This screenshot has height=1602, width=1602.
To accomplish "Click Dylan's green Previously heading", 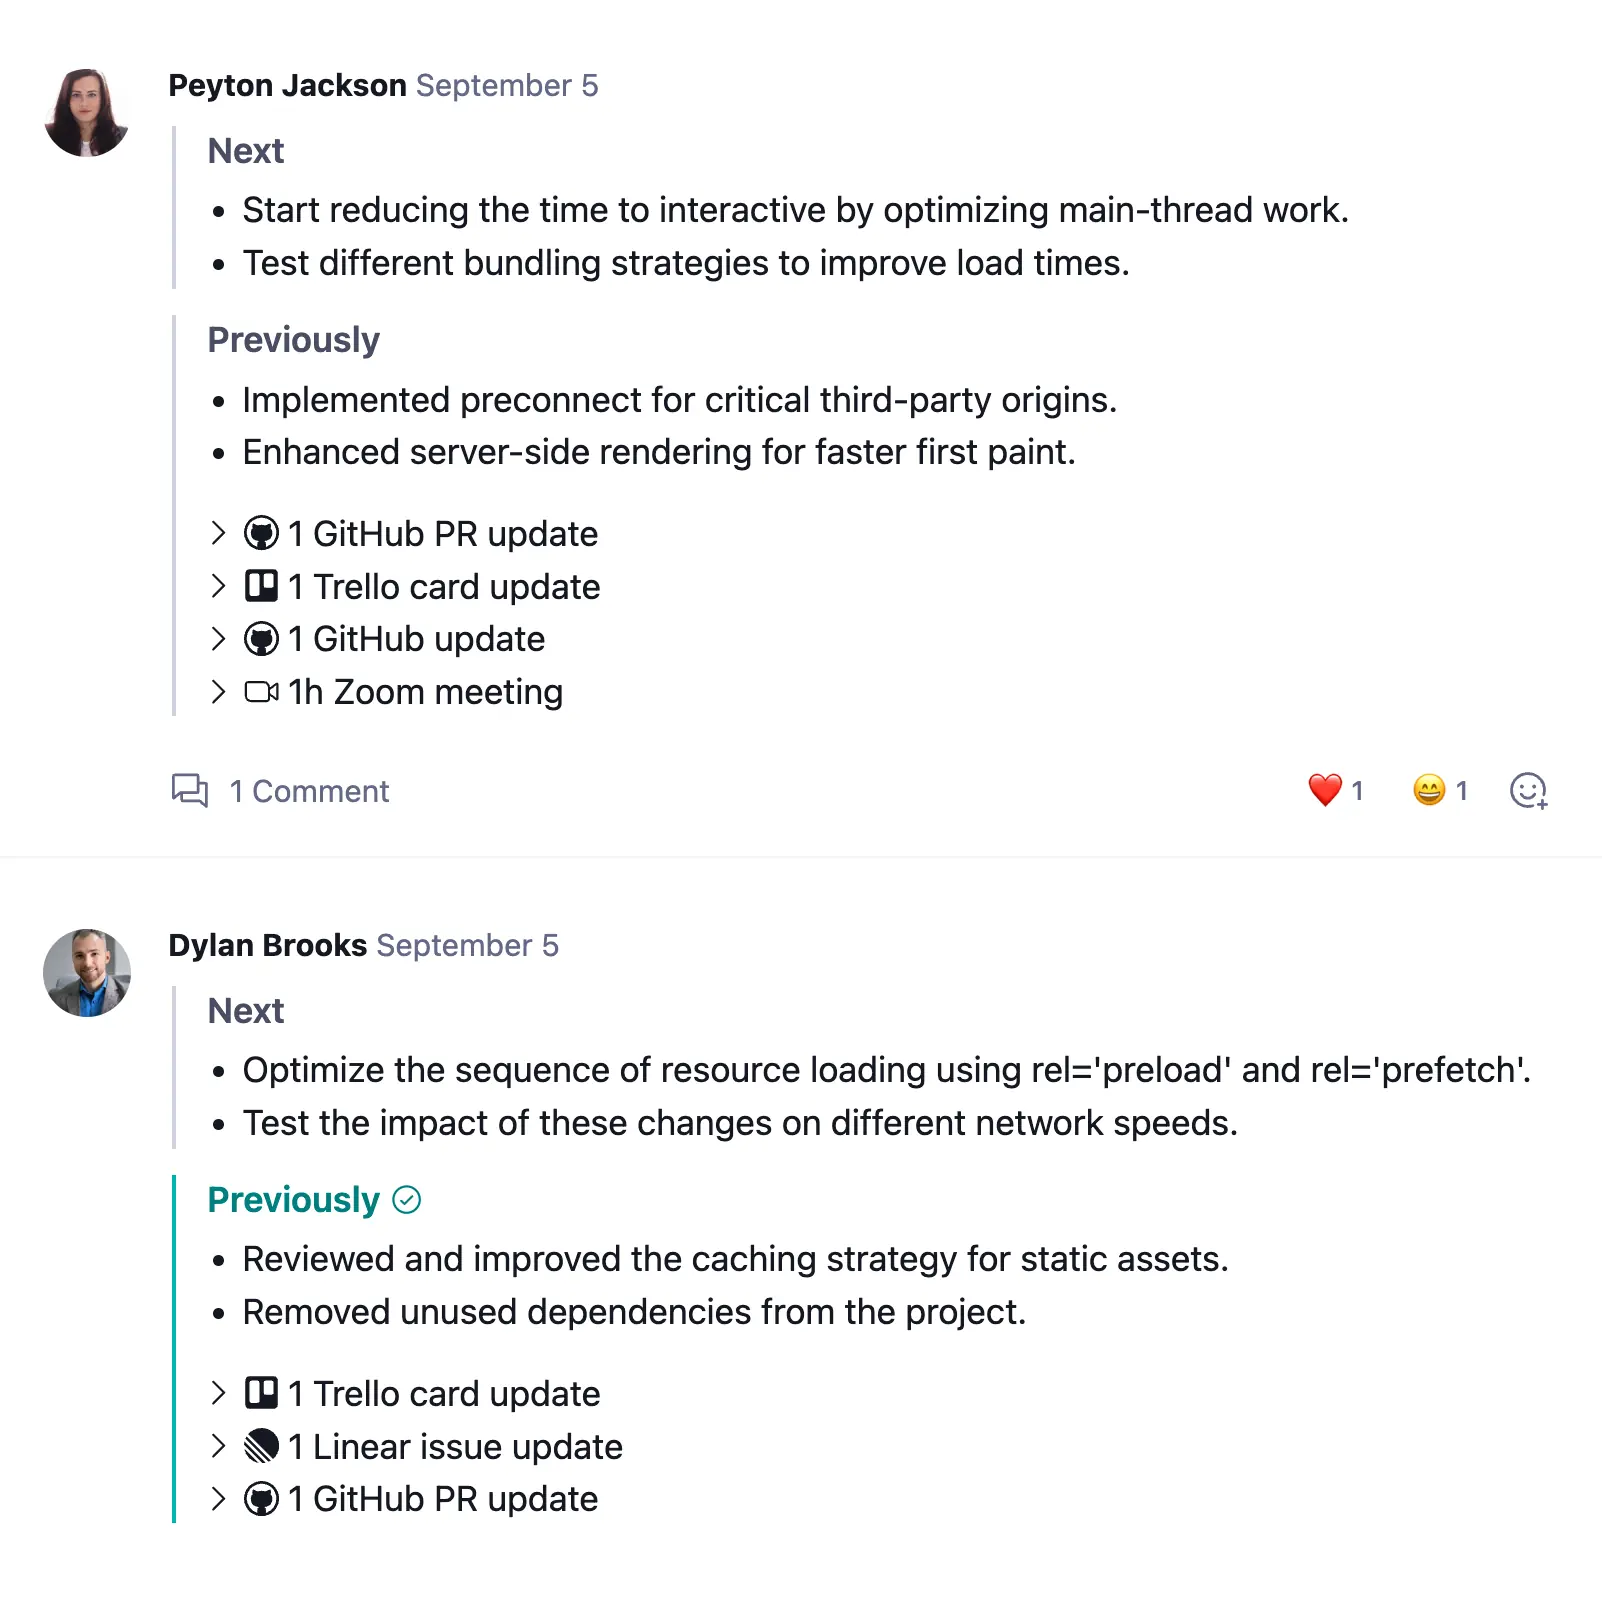I will pyautogui.click(x=293, y=1199).
